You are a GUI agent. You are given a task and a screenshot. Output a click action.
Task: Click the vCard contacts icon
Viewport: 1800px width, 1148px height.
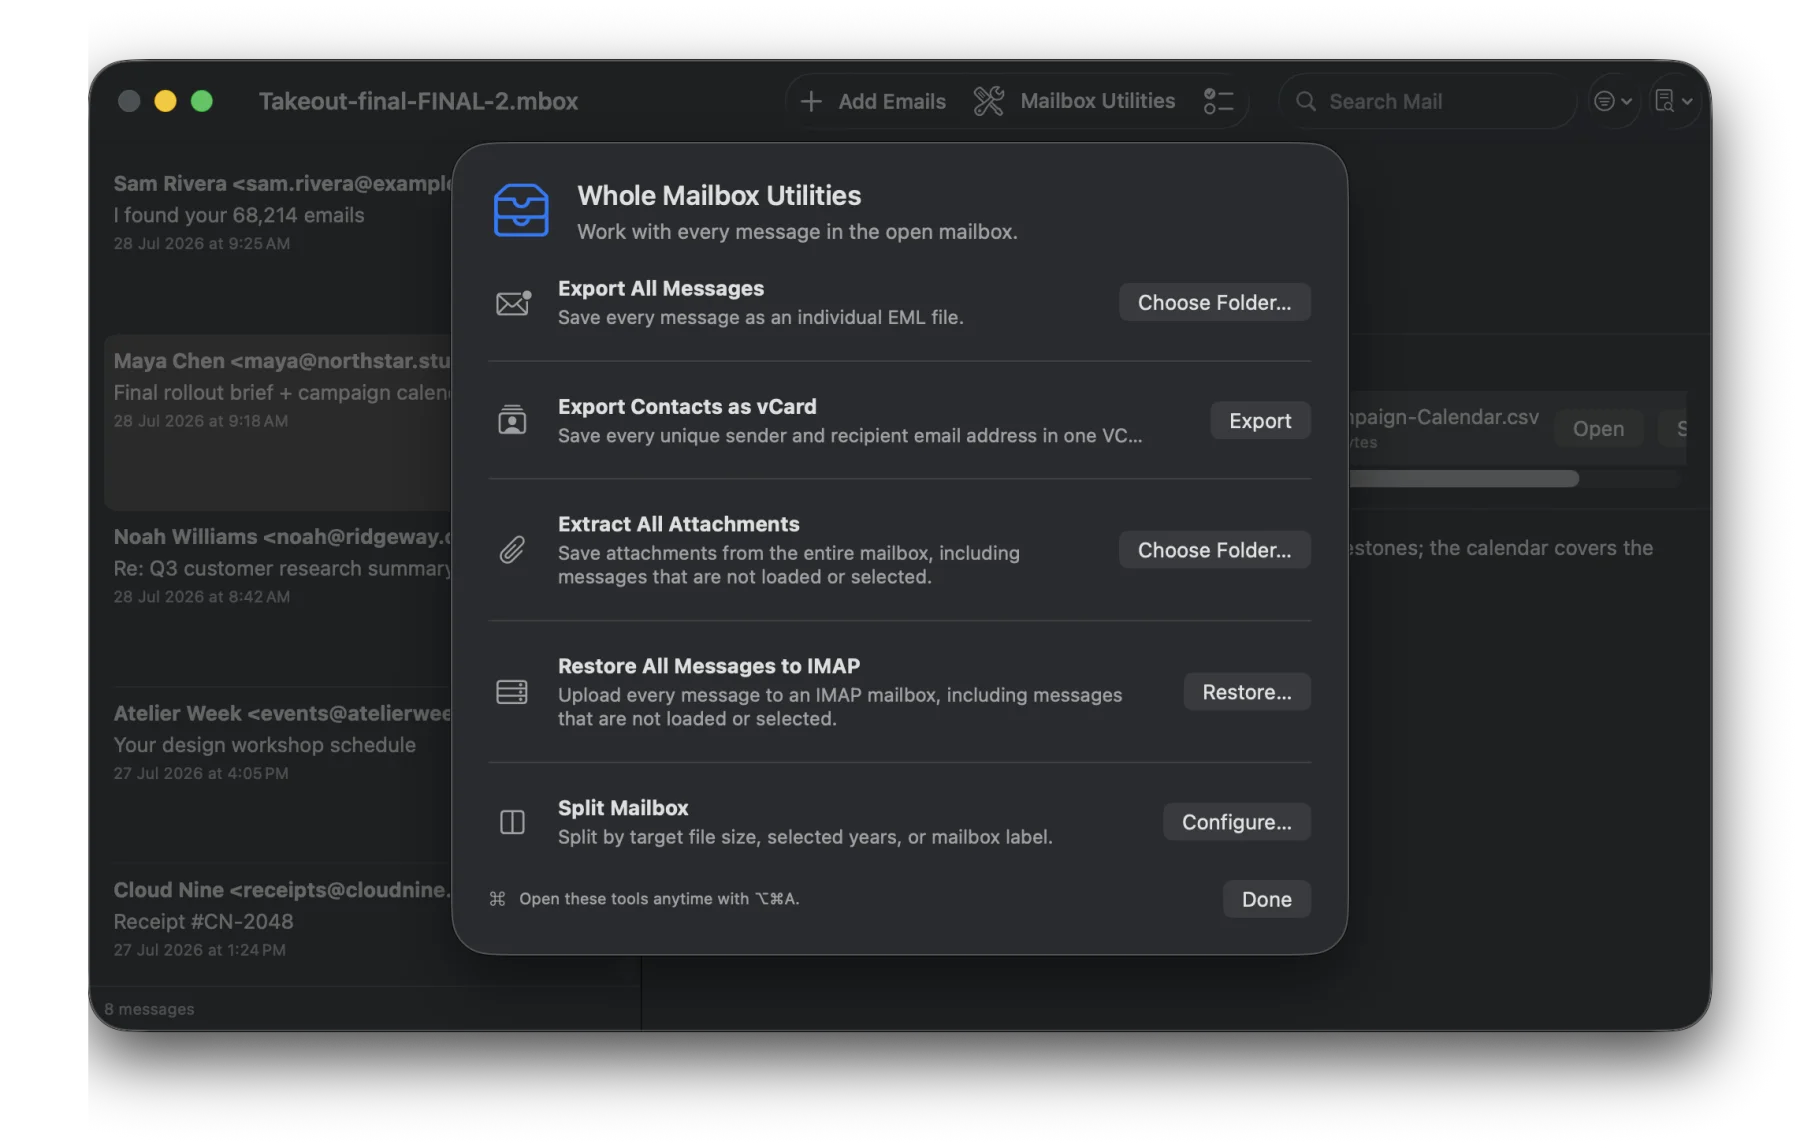click(x=512, y=420)
